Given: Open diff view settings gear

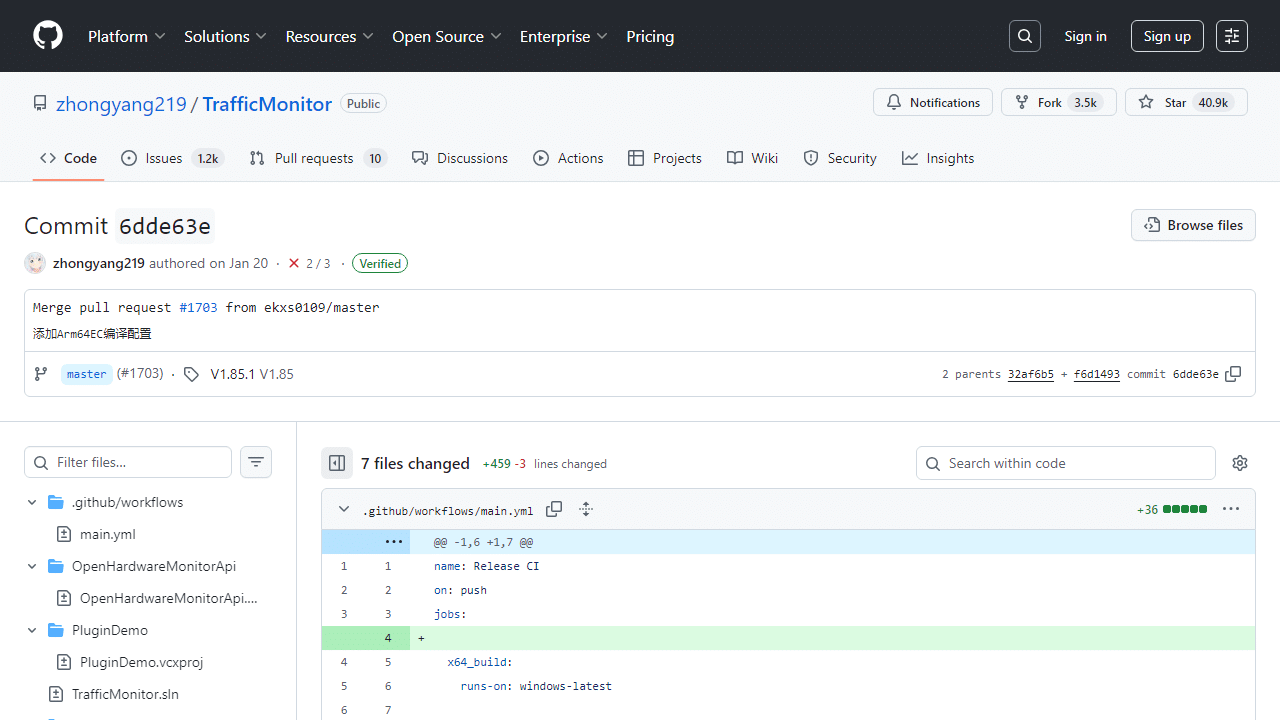Looking at the screenshot, I should click(x=1240, y=463).
